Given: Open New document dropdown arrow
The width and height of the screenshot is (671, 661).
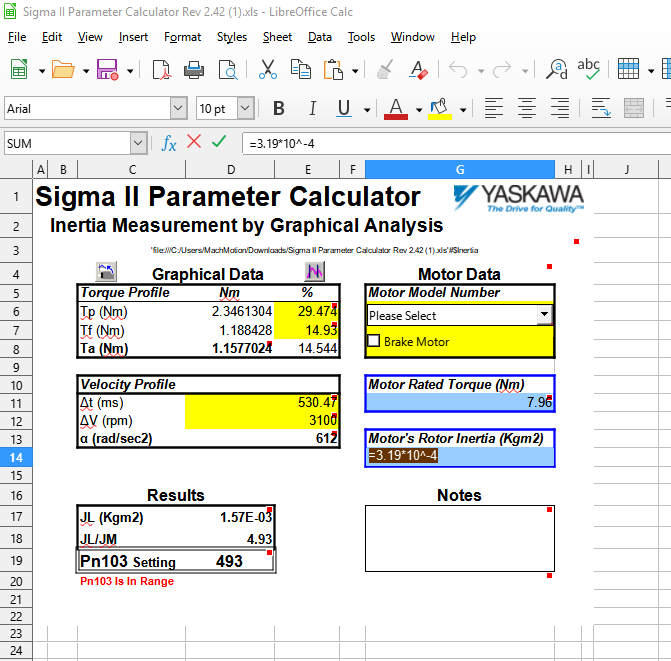Looking at the screenshot, I should 42,71.
